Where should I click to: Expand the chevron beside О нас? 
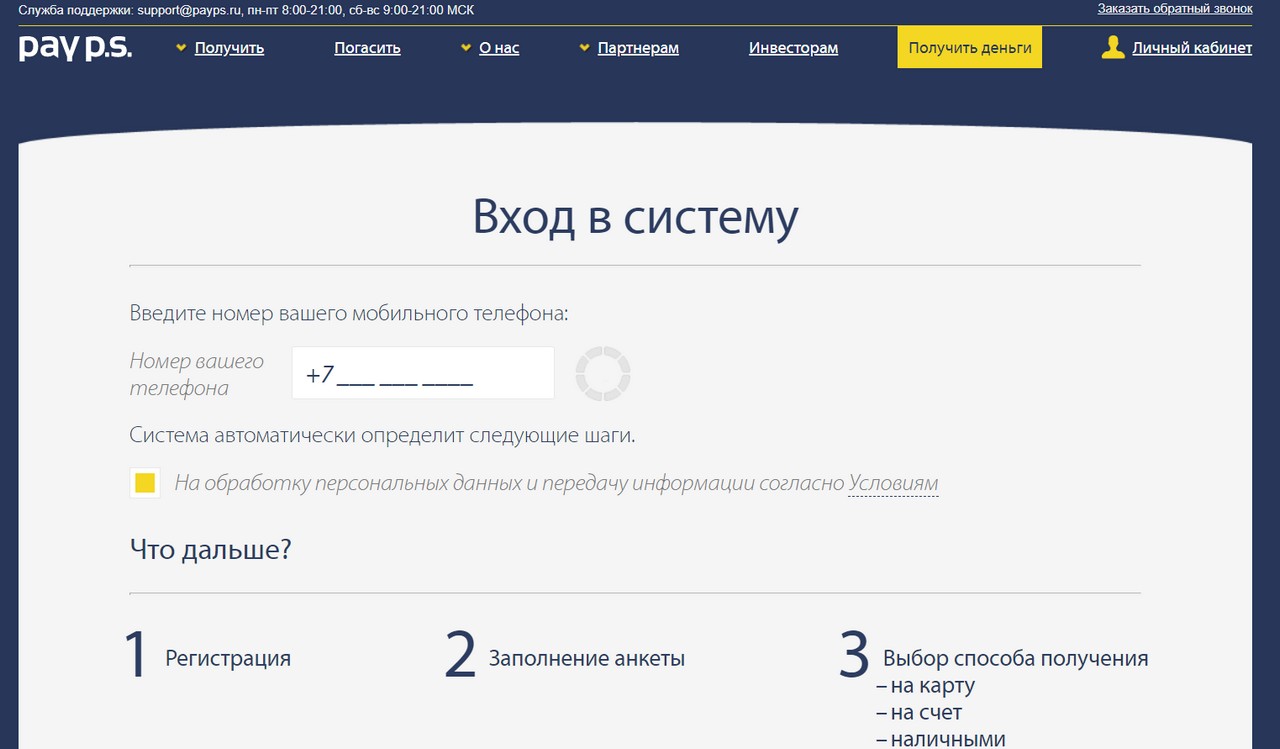click(x=465, y=47)
